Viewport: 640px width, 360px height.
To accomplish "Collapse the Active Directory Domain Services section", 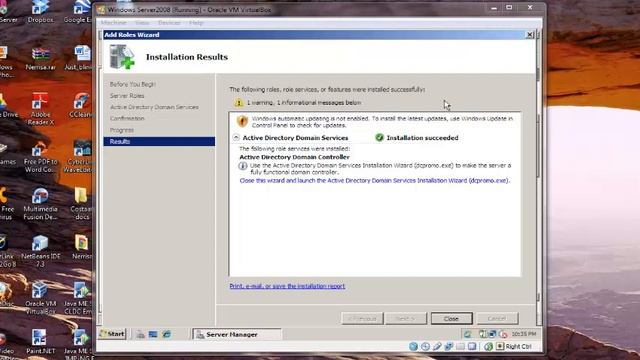I will 236,138.
